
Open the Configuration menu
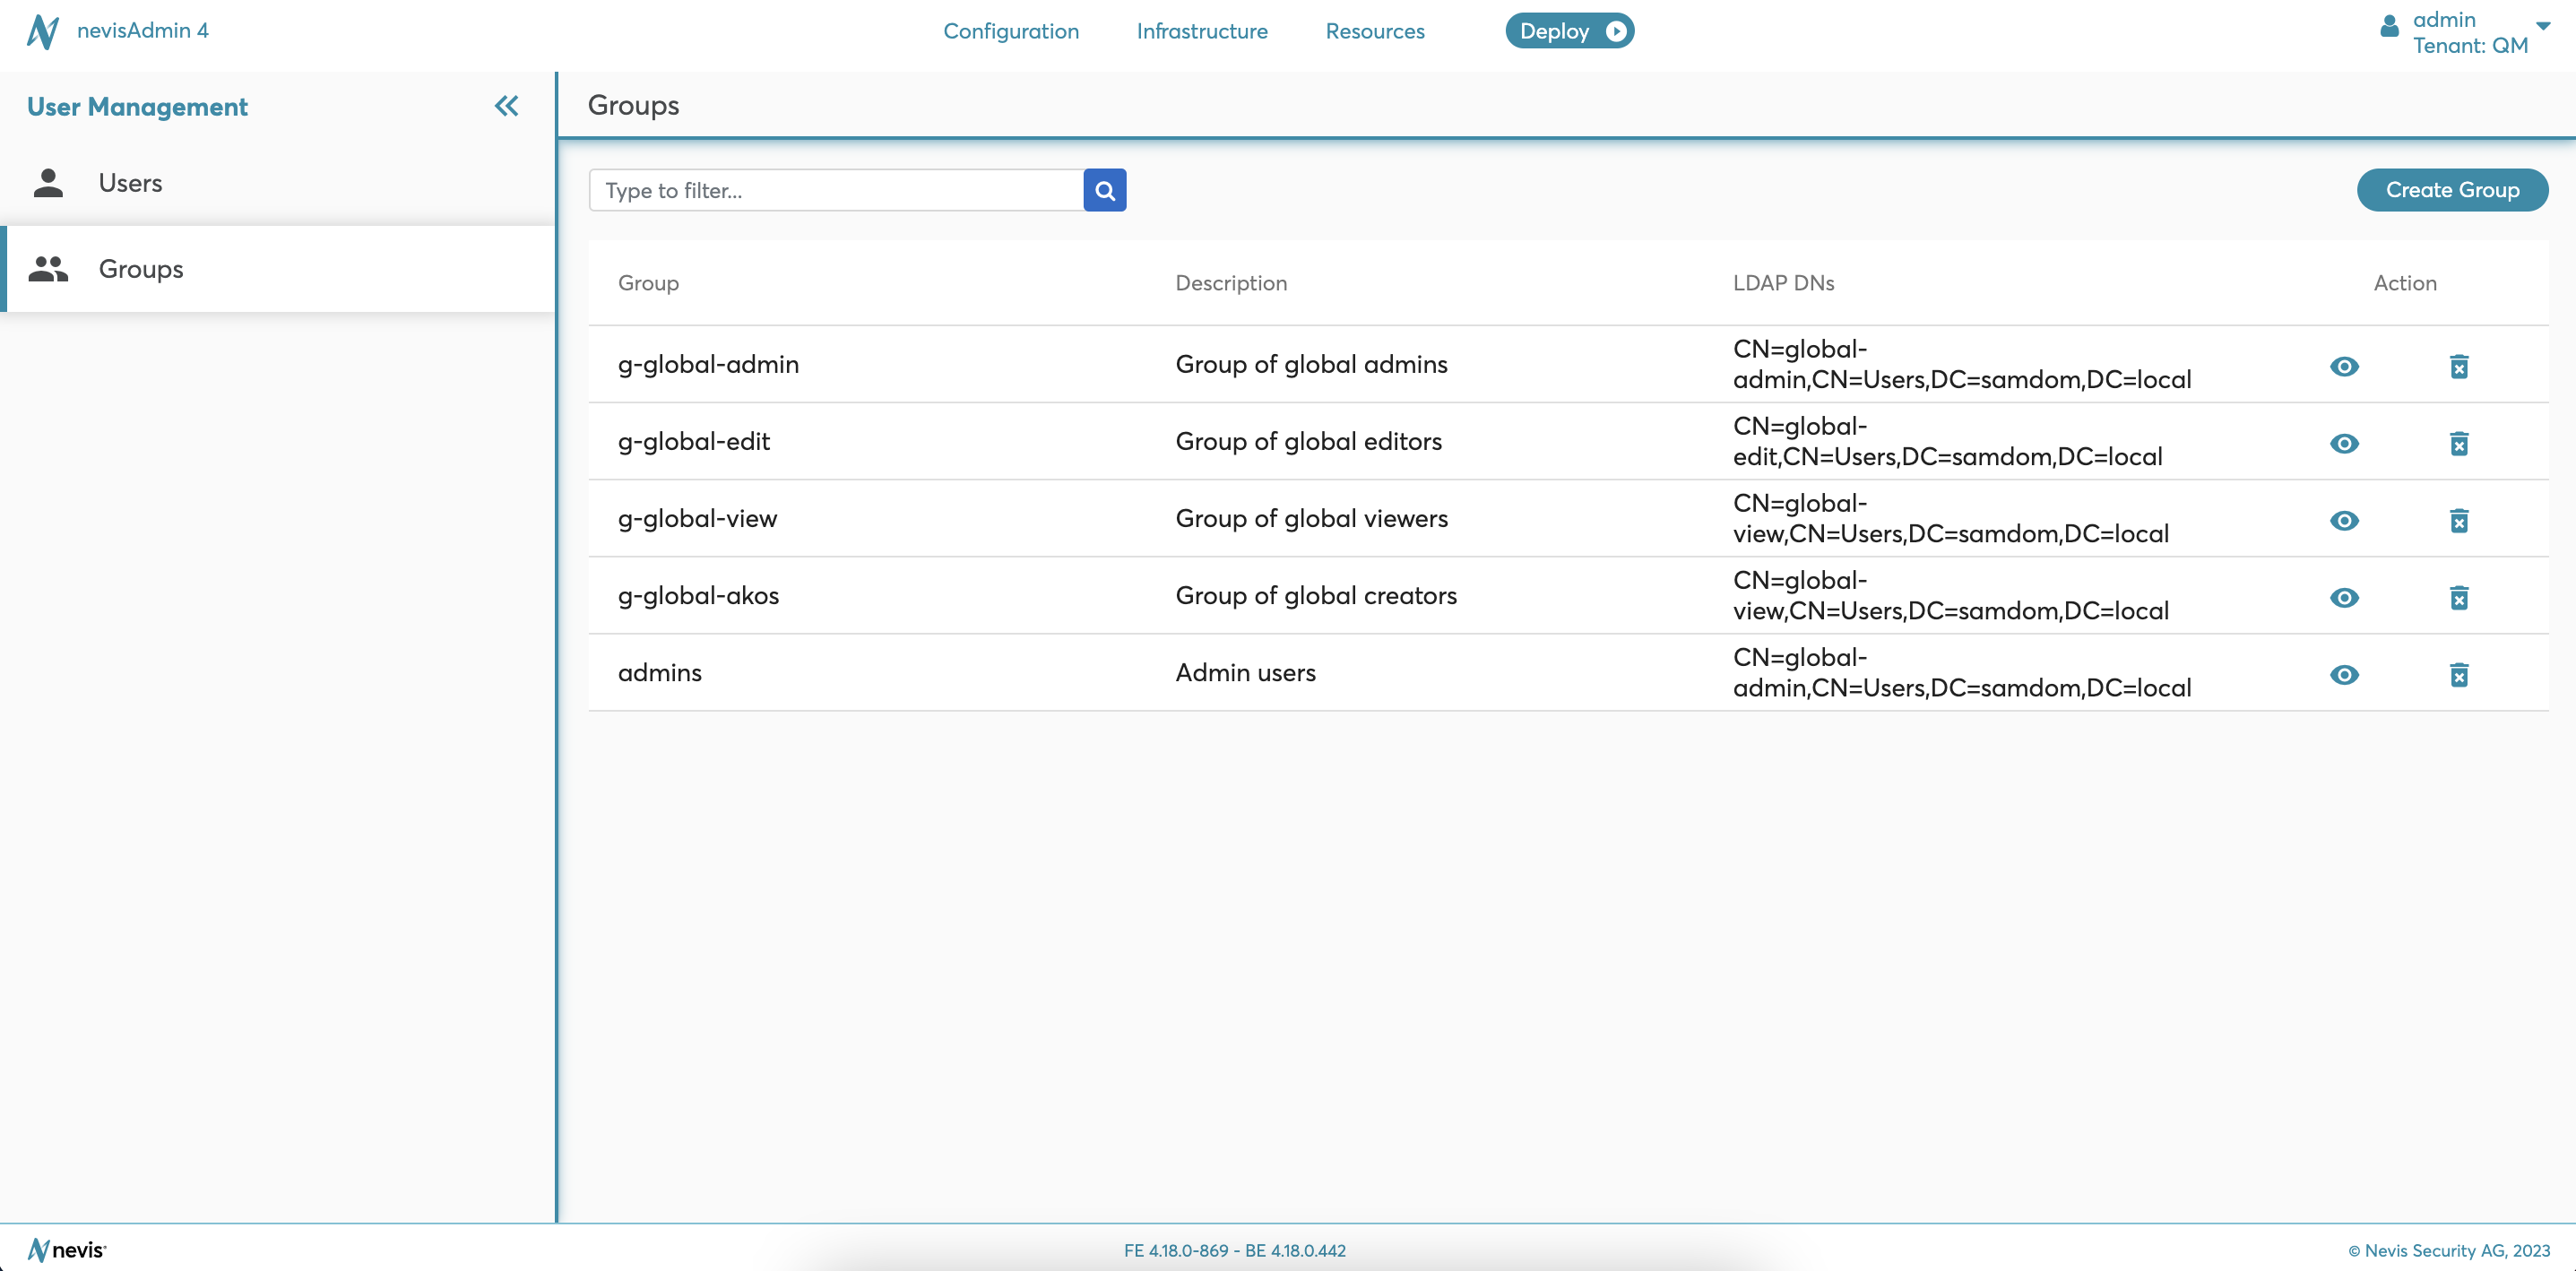click(1010, 30)
